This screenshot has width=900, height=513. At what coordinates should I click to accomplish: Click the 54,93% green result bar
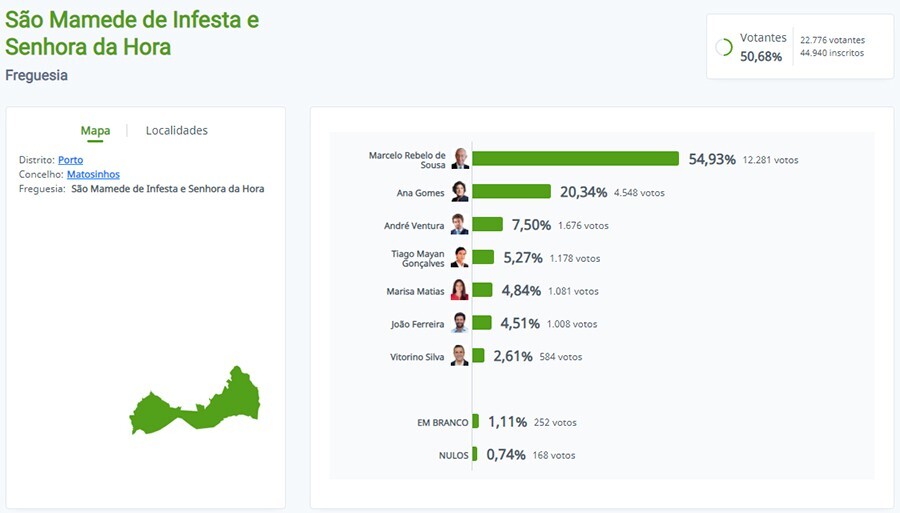click(575, 159)
